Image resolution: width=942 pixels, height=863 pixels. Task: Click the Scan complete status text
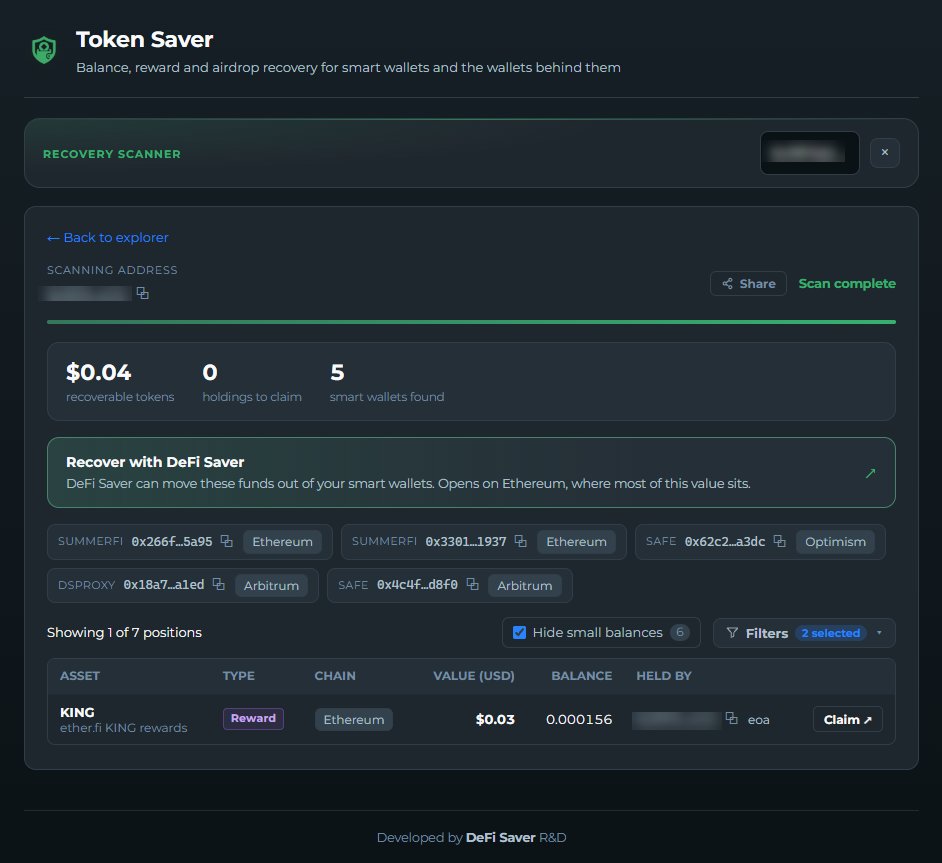pyautogui.click(x=846, y=283)
